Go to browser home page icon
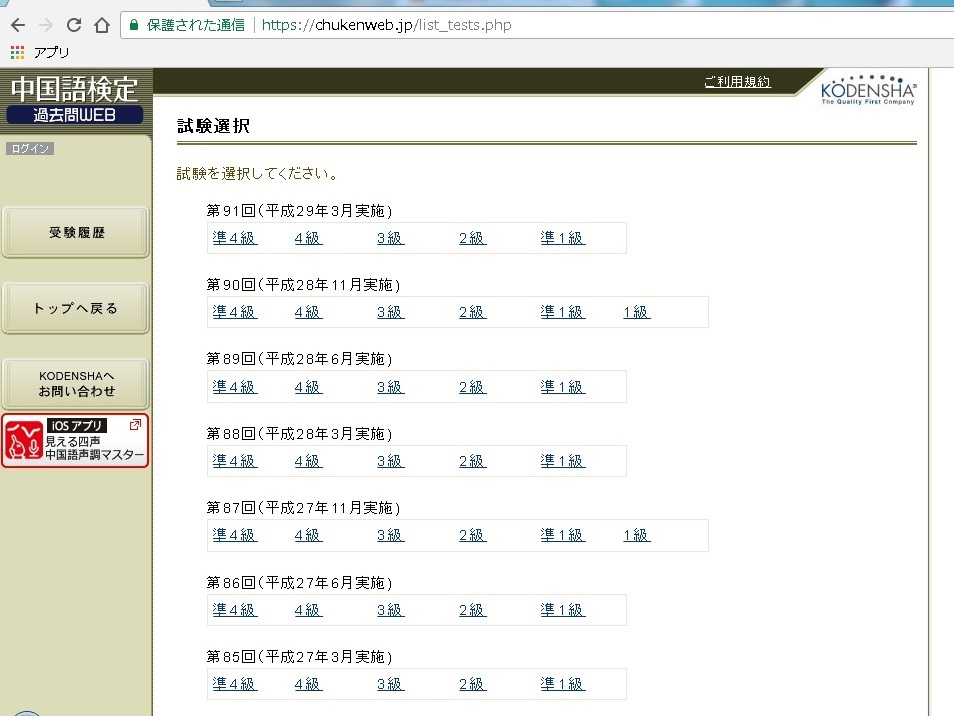Image resolution: width=954 pixels, height=716 pixels. coord(101,25)
